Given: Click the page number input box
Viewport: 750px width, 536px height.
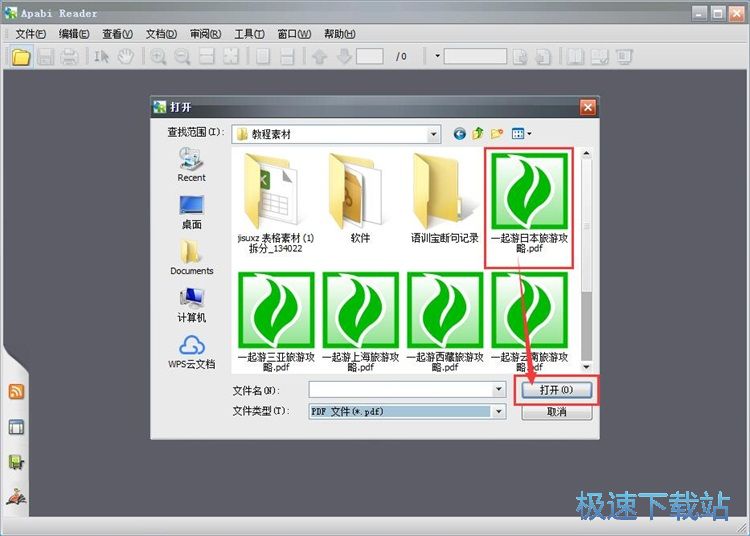Looking at the screenshot, I should [x=370, y=56].
